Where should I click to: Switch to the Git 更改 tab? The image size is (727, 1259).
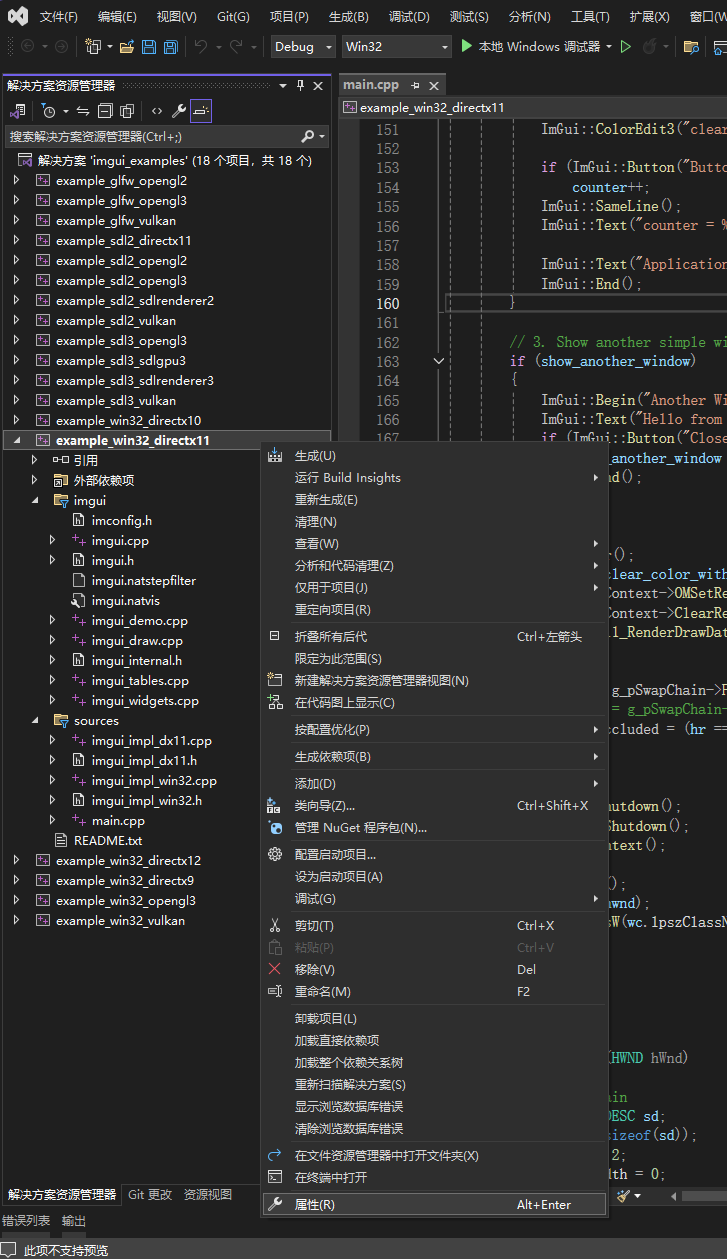pyautogui.click(x=150, y=1195)
